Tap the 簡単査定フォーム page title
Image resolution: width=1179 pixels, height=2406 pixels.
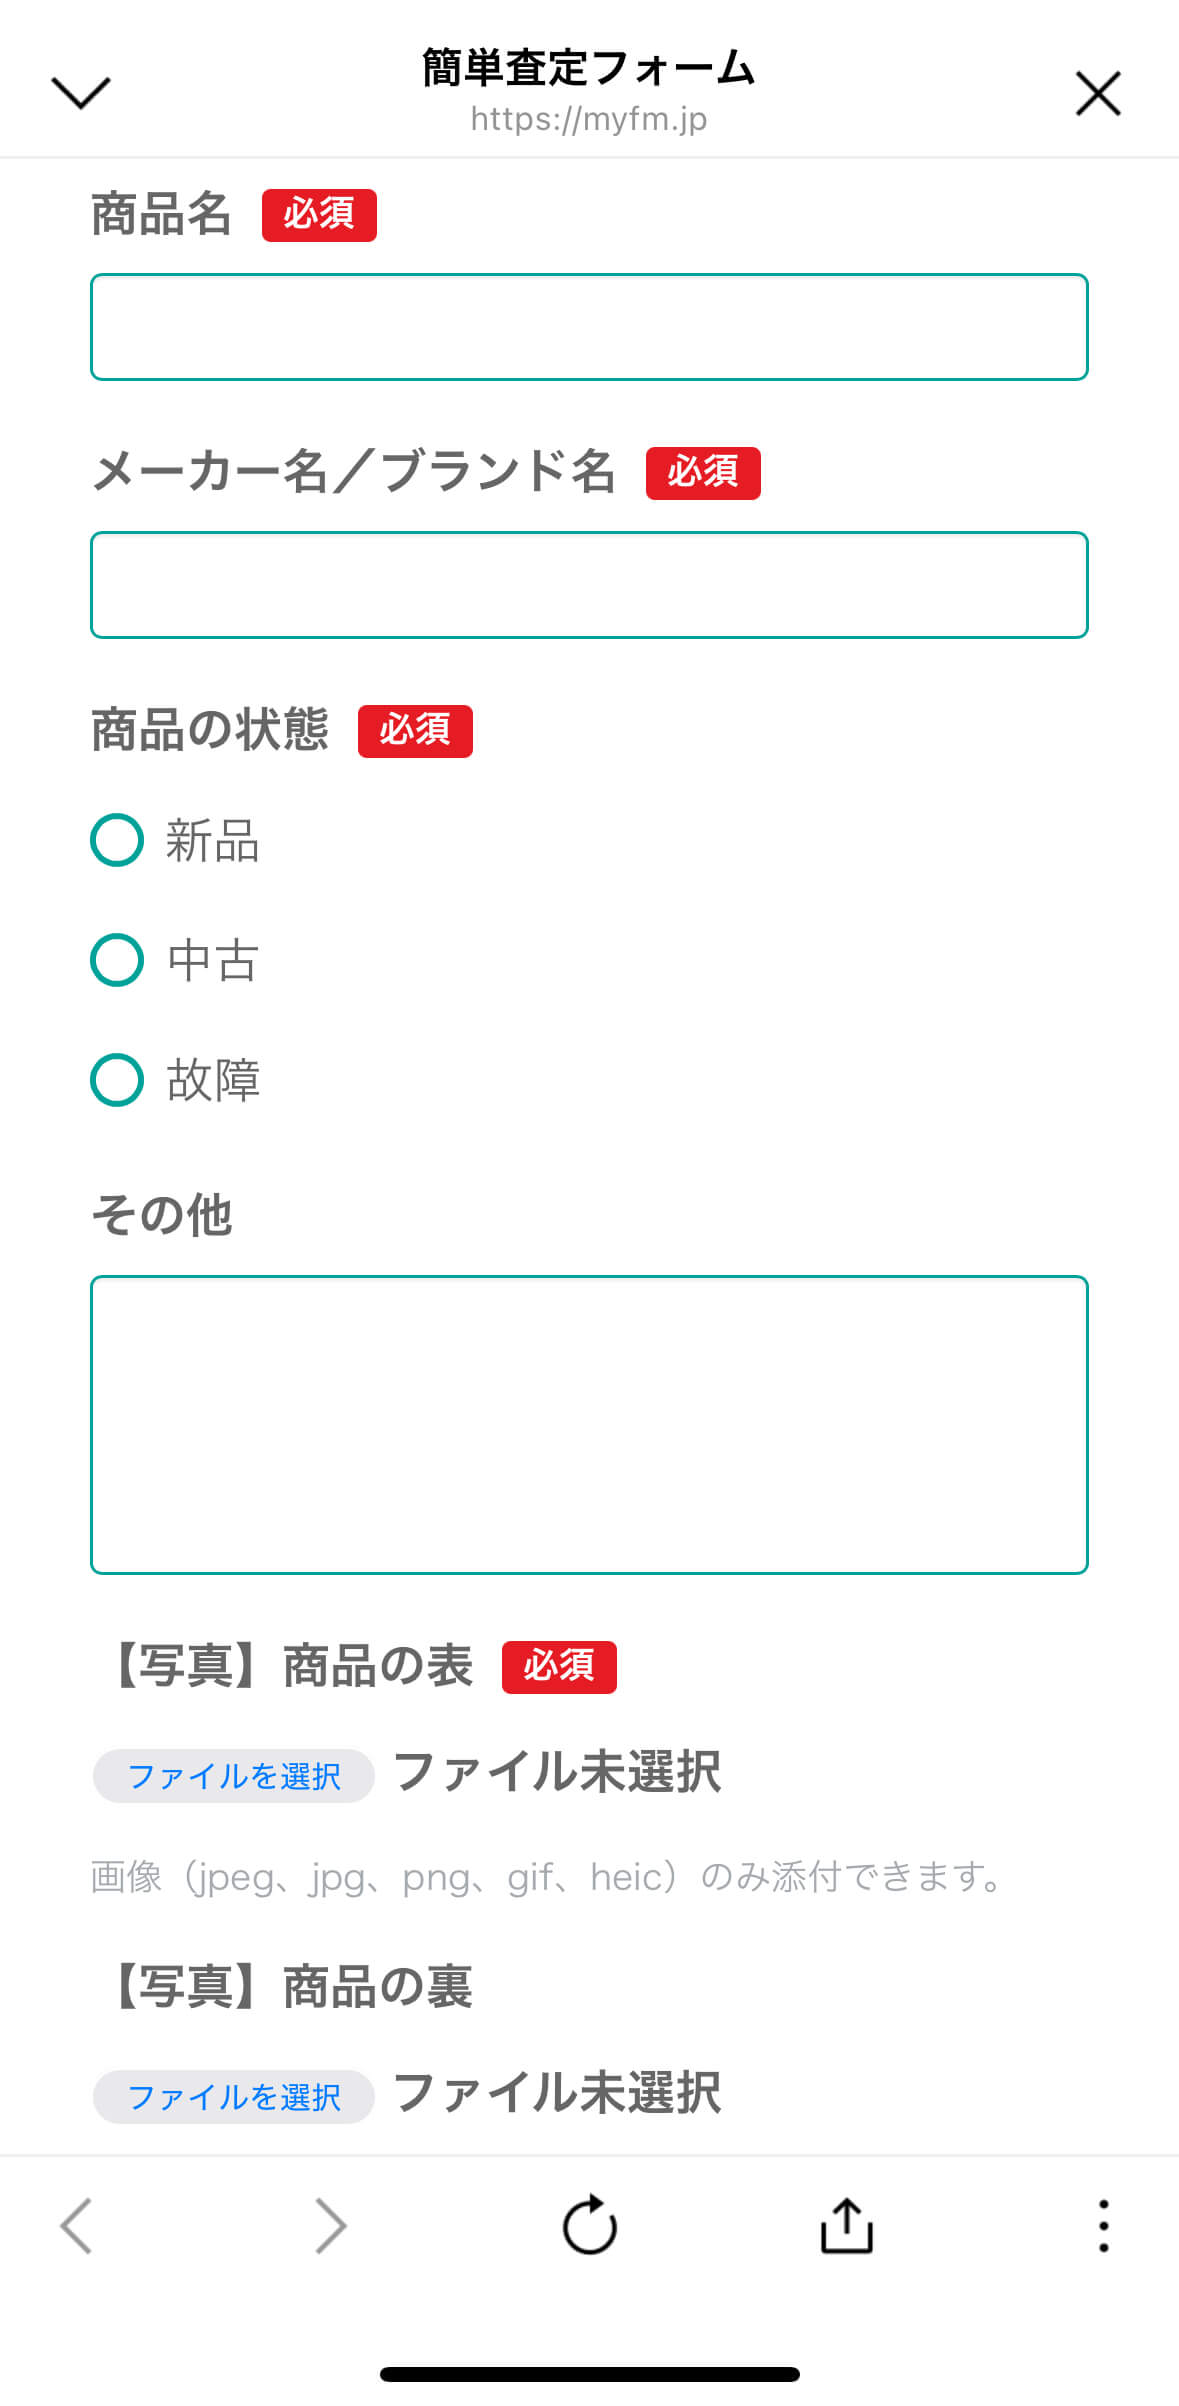point(589,68)
